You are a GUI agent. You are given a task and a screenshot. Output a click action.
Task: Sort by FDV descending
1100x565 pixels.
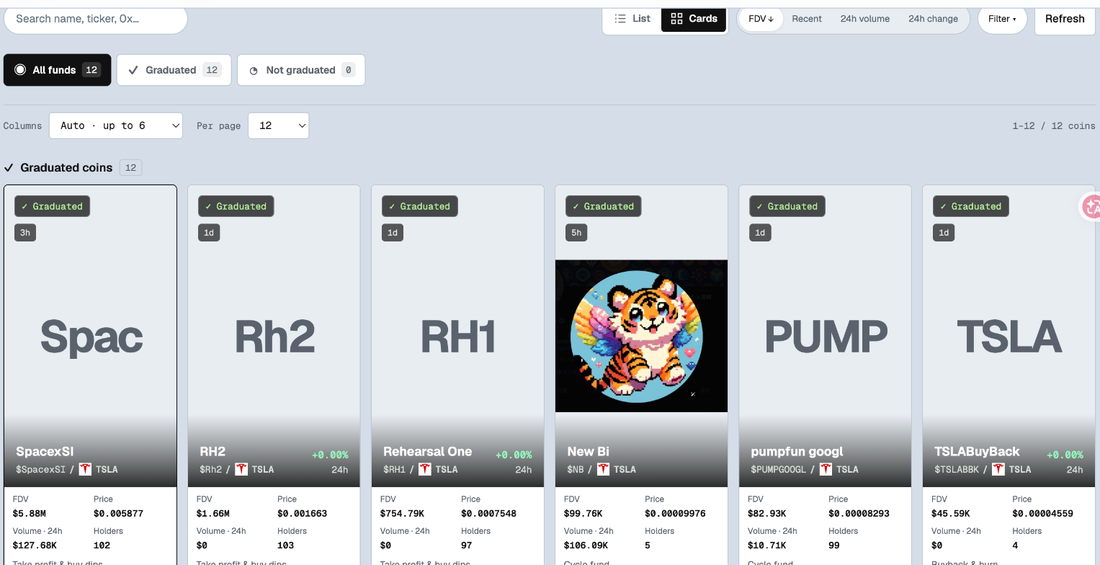(761, 19)
